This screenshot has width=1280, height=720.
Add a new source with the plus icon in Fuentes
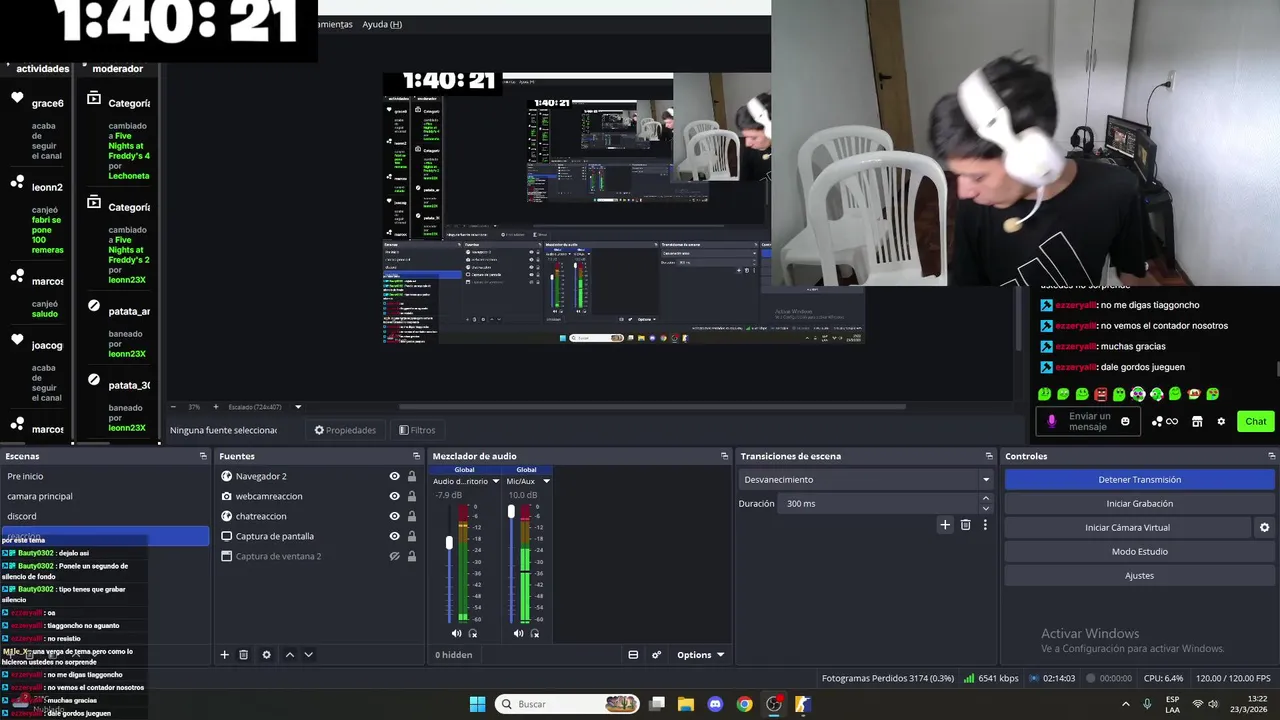[x=224, y=655]
